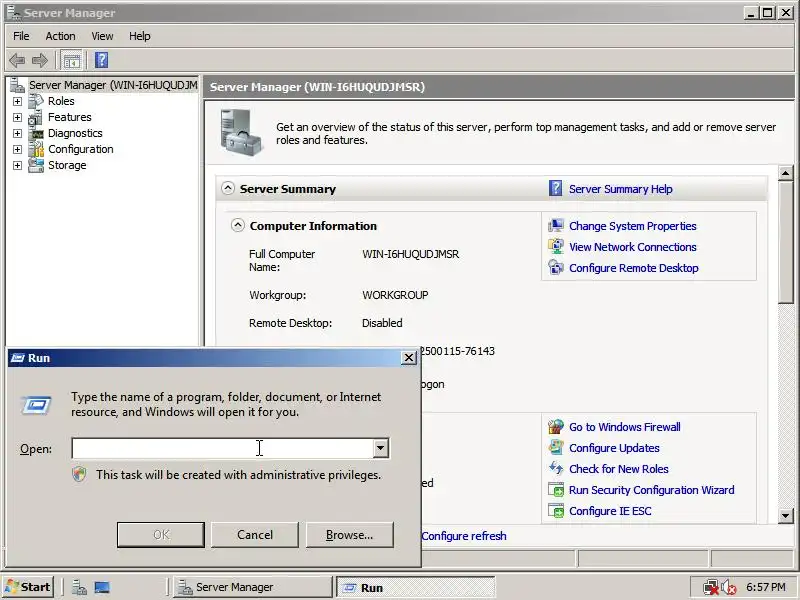Click the vertical scrollbar thumb
Image resolution: width=800 pixels, height=600 pixels.
coord(786,243)
